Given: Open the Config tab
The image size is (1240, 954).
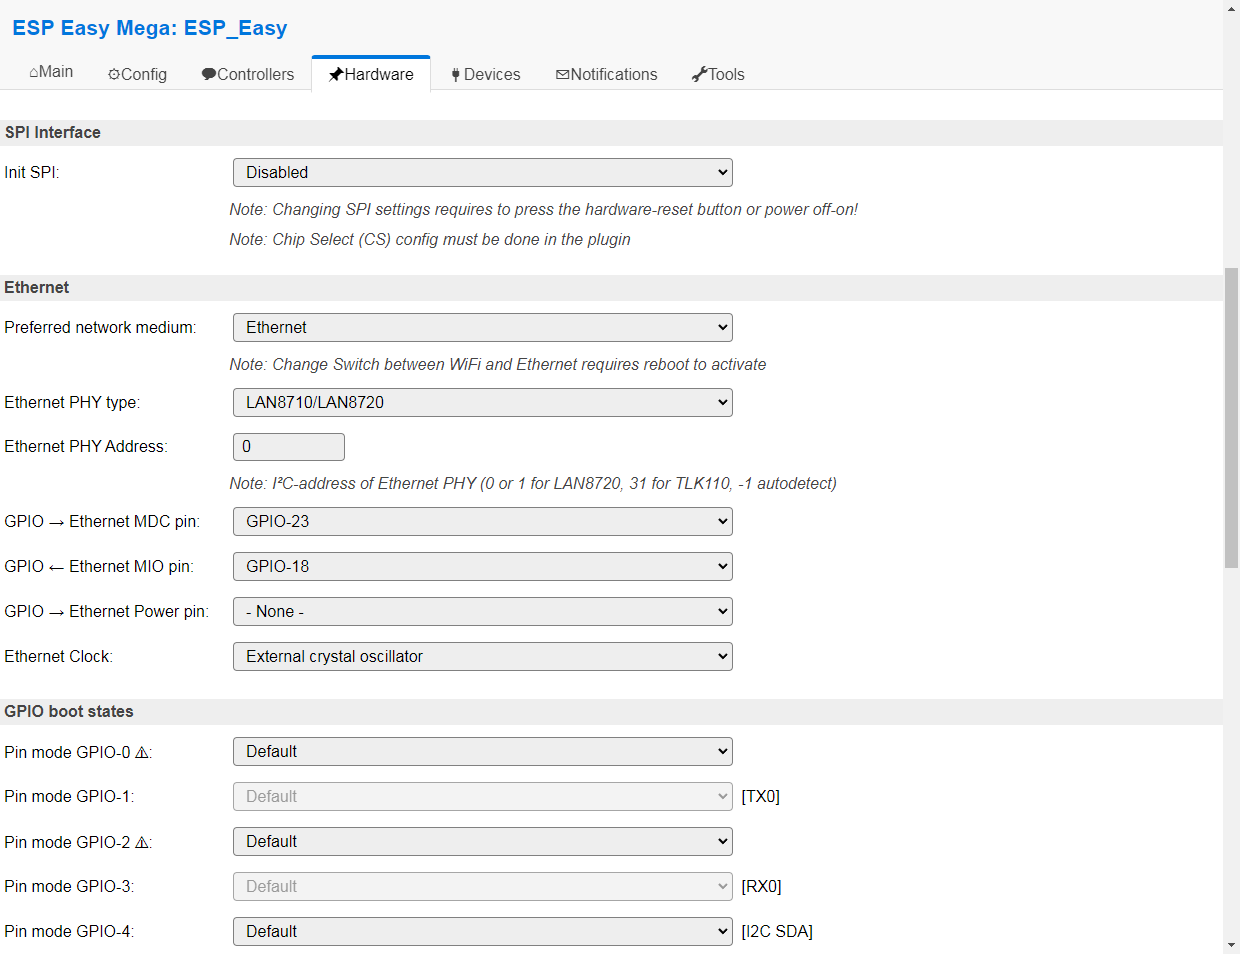Looking at the screenshot, I should coord(138,74).
